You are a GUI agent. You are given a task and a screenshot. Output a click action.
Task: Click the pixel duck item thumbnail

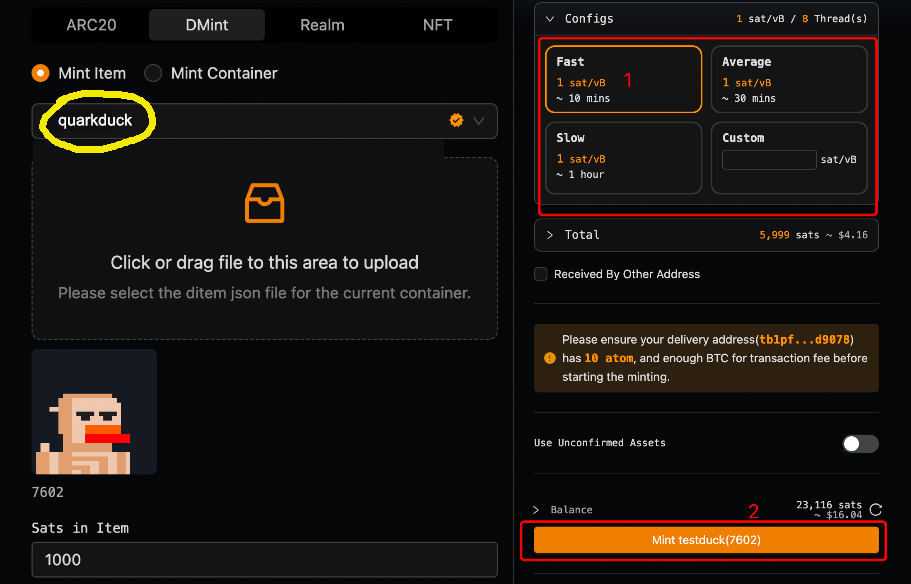pos(94,412)
